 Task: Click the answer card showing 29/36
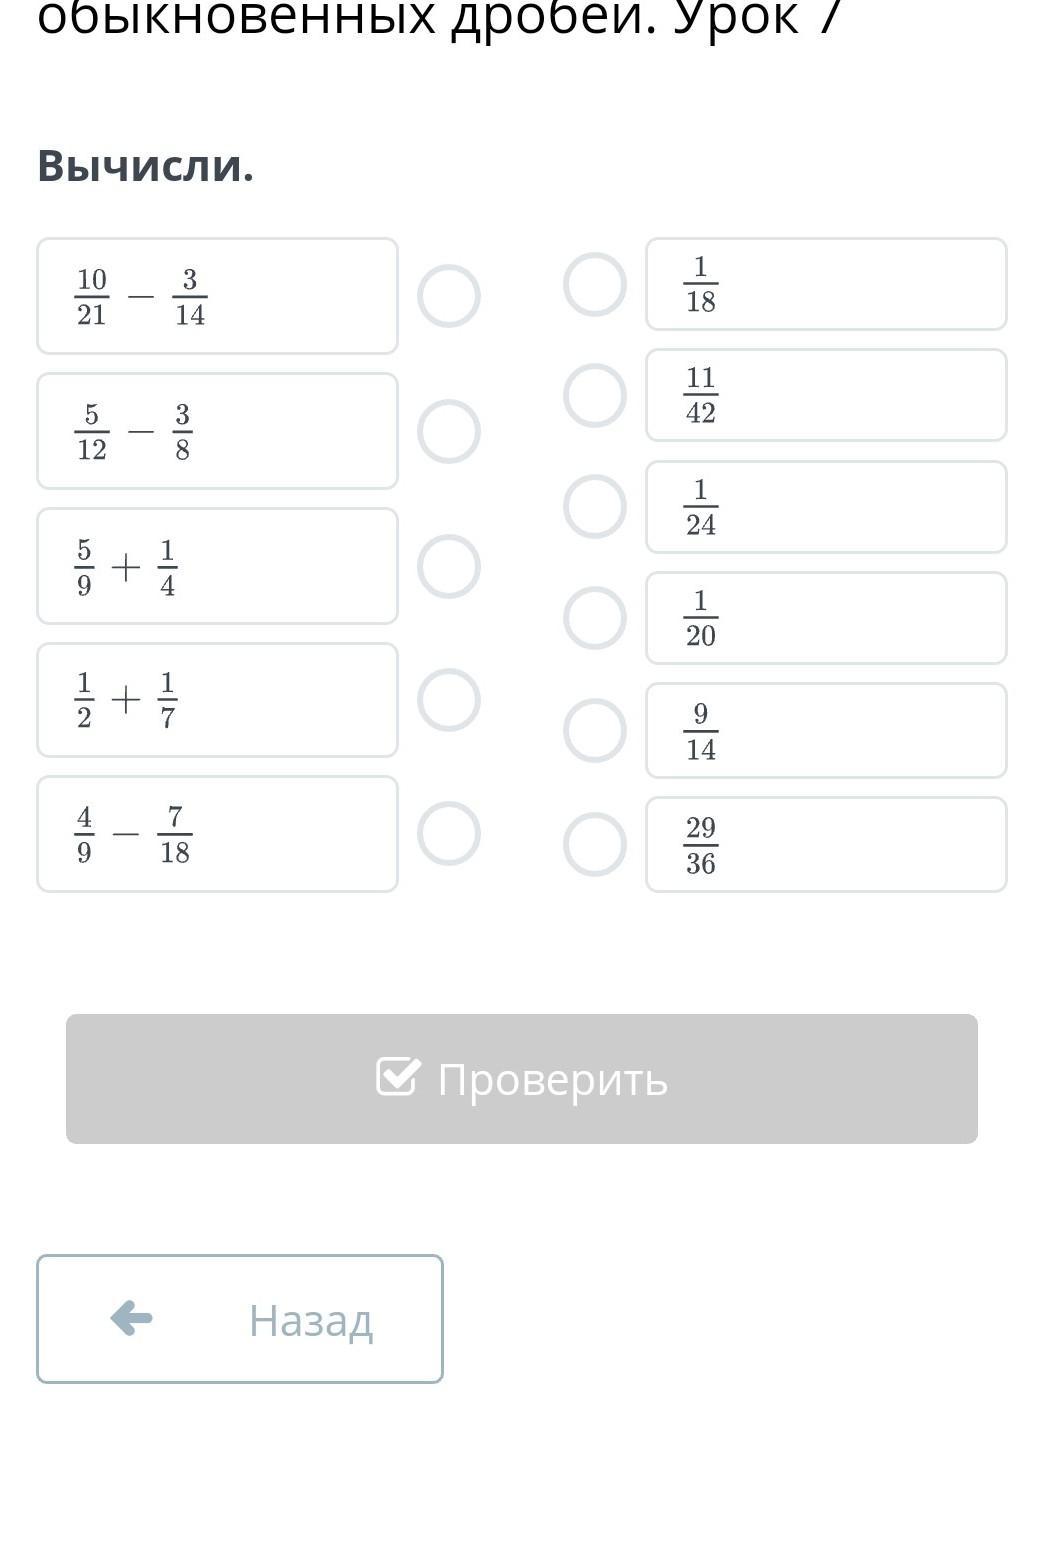coord(825,844)
